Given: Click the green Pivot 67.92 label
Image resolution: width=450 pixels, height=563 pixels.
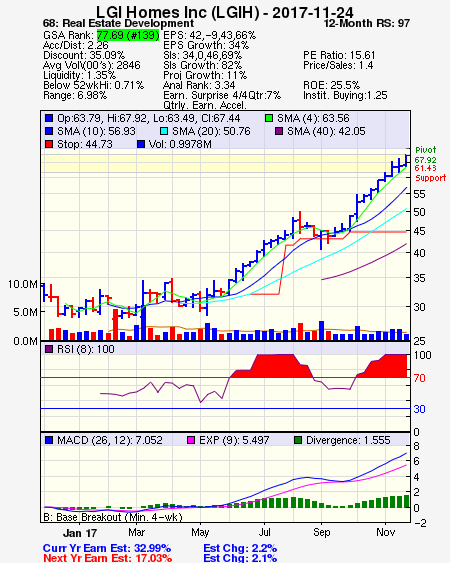Looking at the screenshot, I should pyautogui.click(x=426, y=155).
